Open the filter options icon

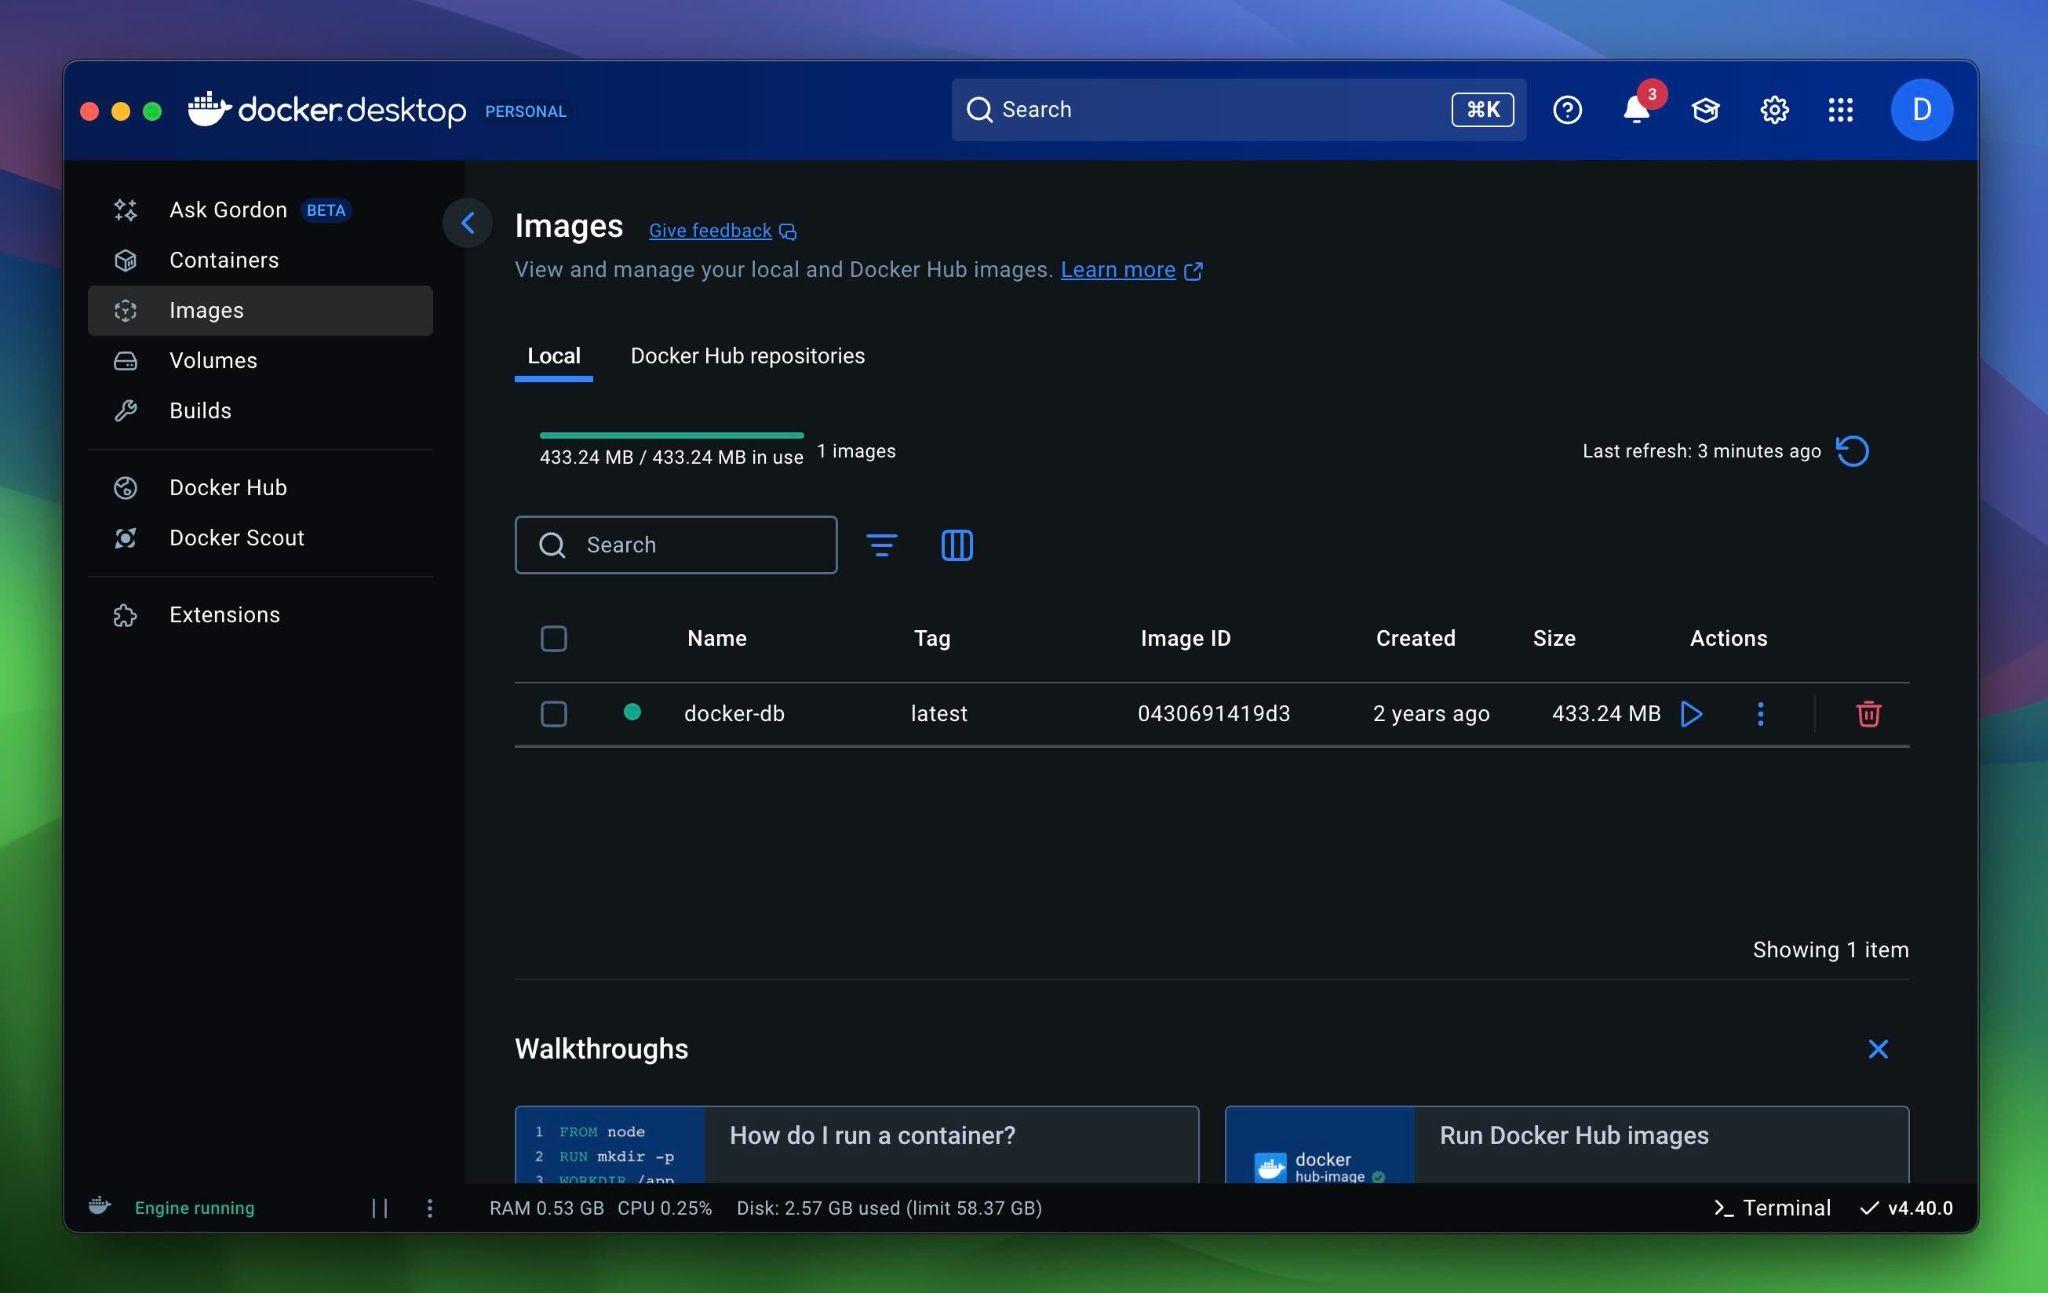881,545
